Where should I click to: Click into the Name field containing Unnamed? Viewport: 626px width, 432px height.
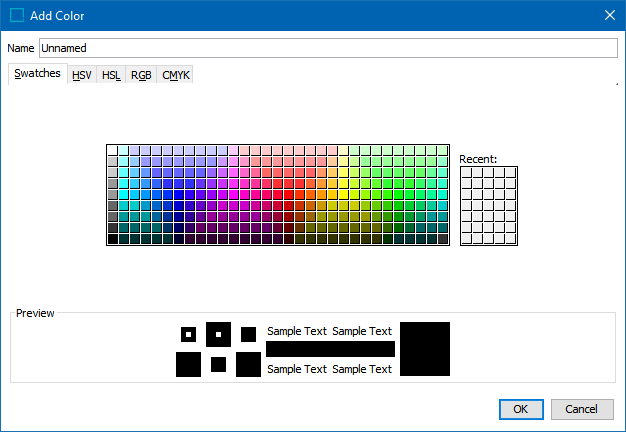328,48
